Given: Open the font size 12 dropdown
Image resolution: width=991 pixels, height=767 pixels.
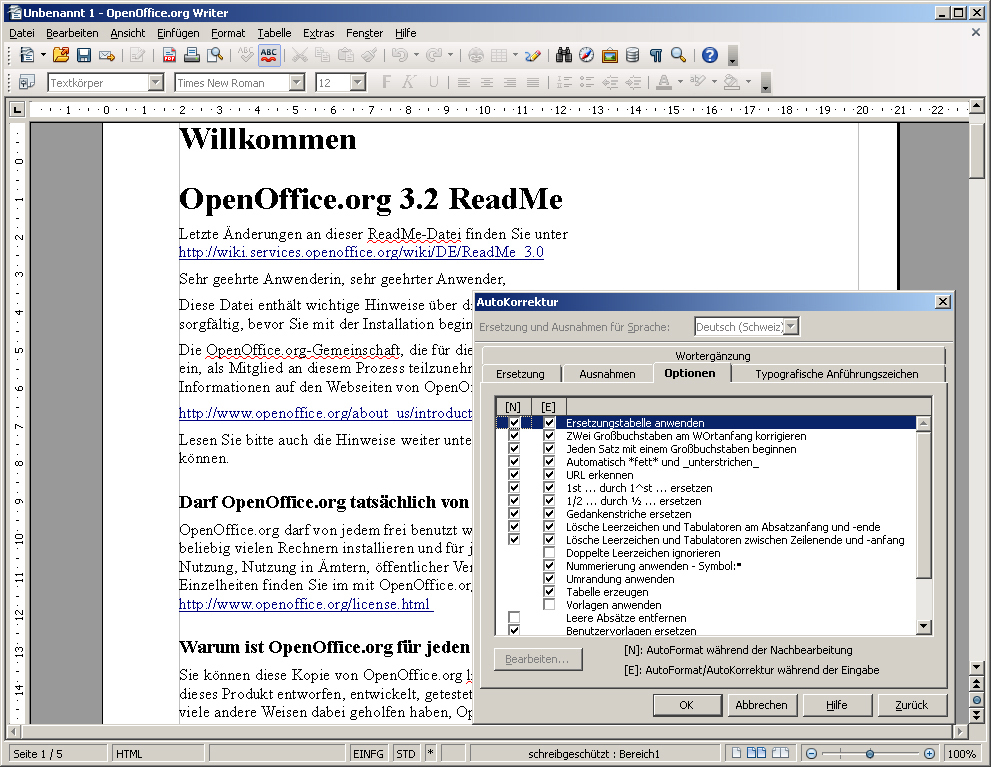Looking at the screenshot, I should coord(358,82).
